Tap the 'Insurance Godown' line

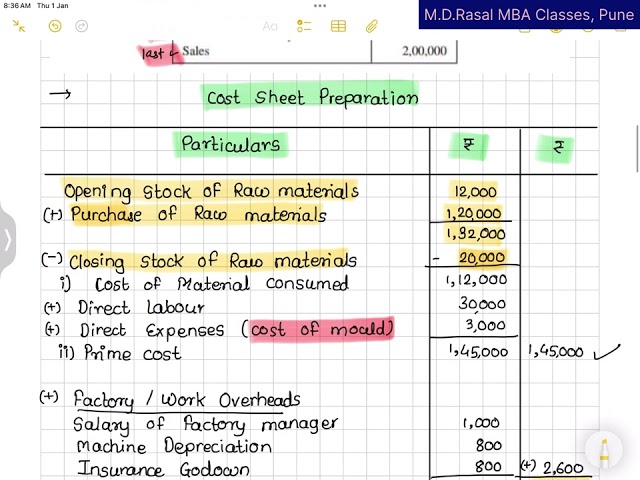163,469
